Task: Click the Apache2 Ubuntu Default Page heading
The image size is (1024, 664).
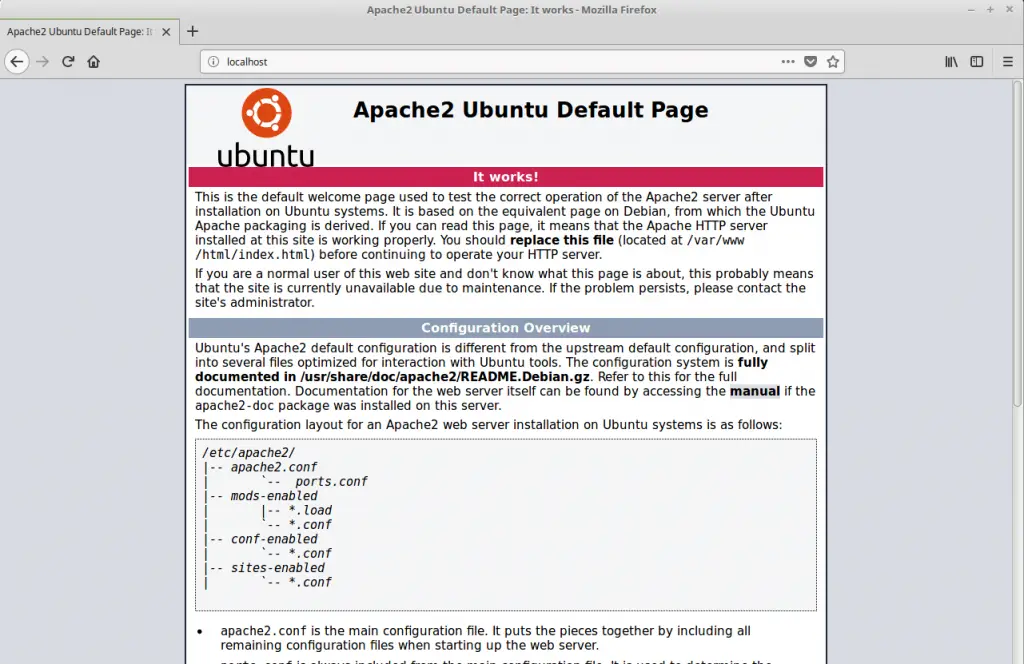Action: [530, 110]
